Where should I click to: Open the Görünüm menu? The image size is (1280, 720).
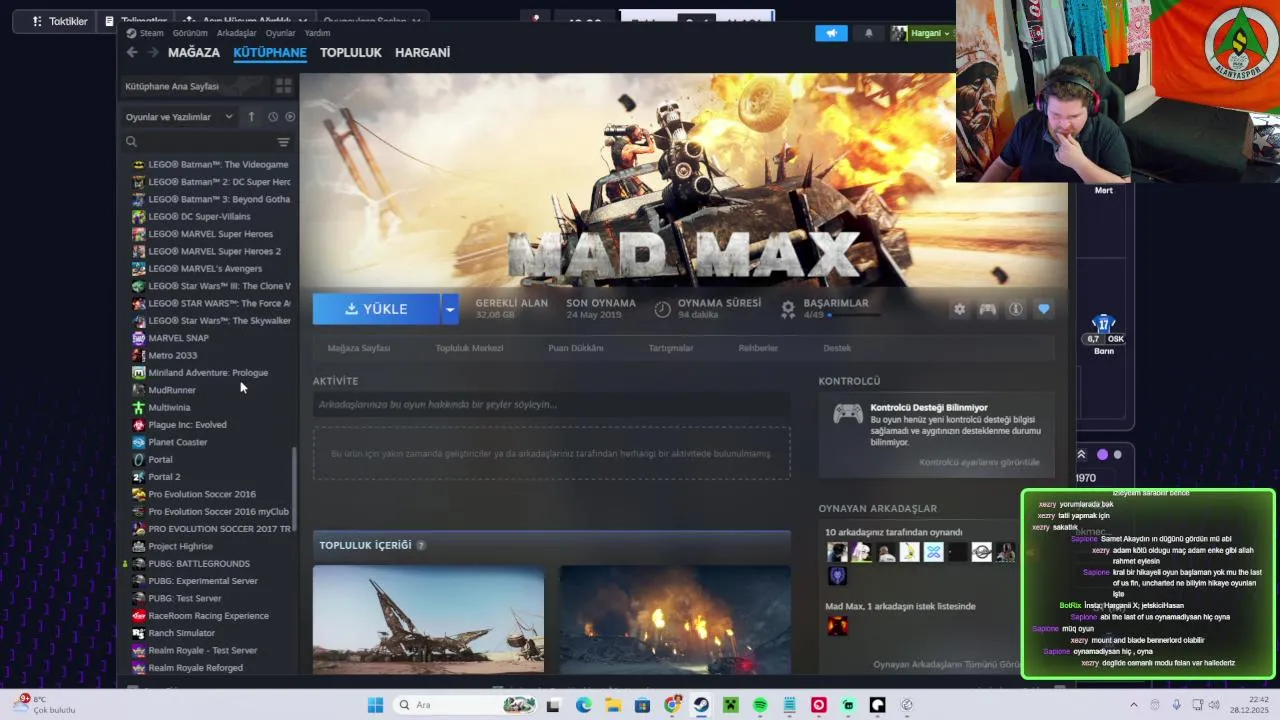point(190,33)
